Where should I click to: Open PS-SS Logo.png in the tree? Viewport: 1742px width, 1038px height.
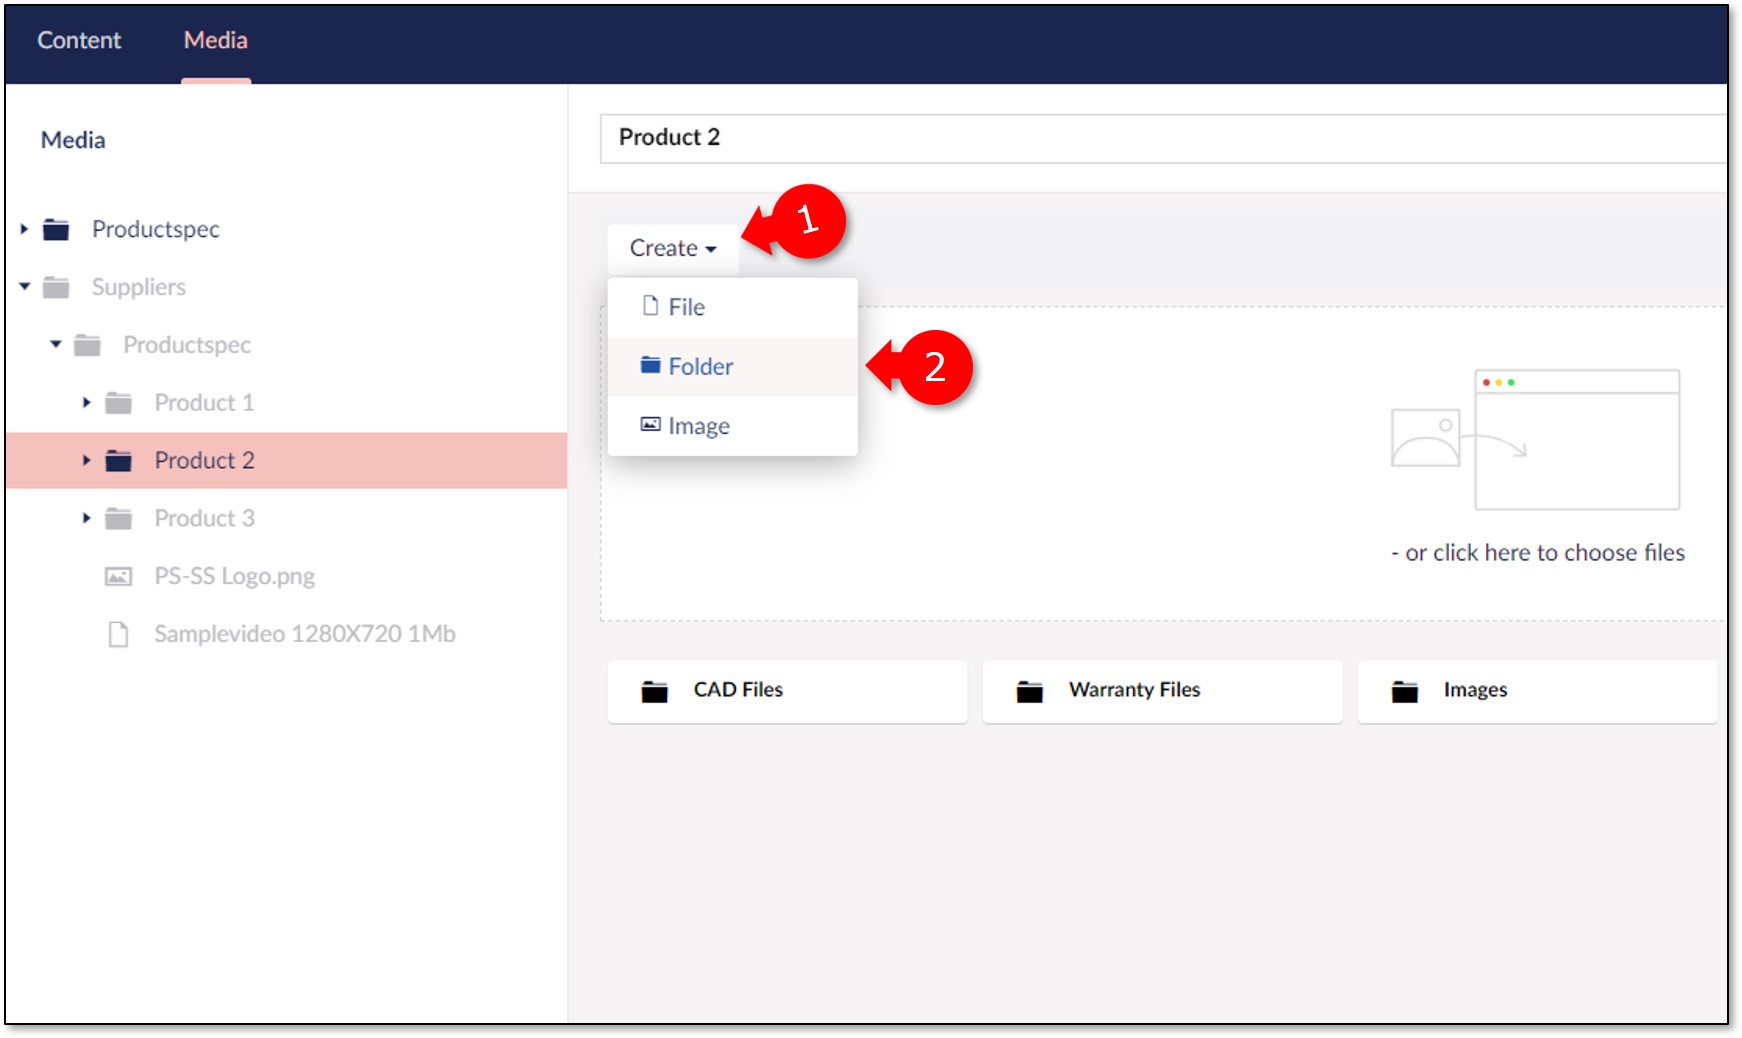[x=234, y=576]
